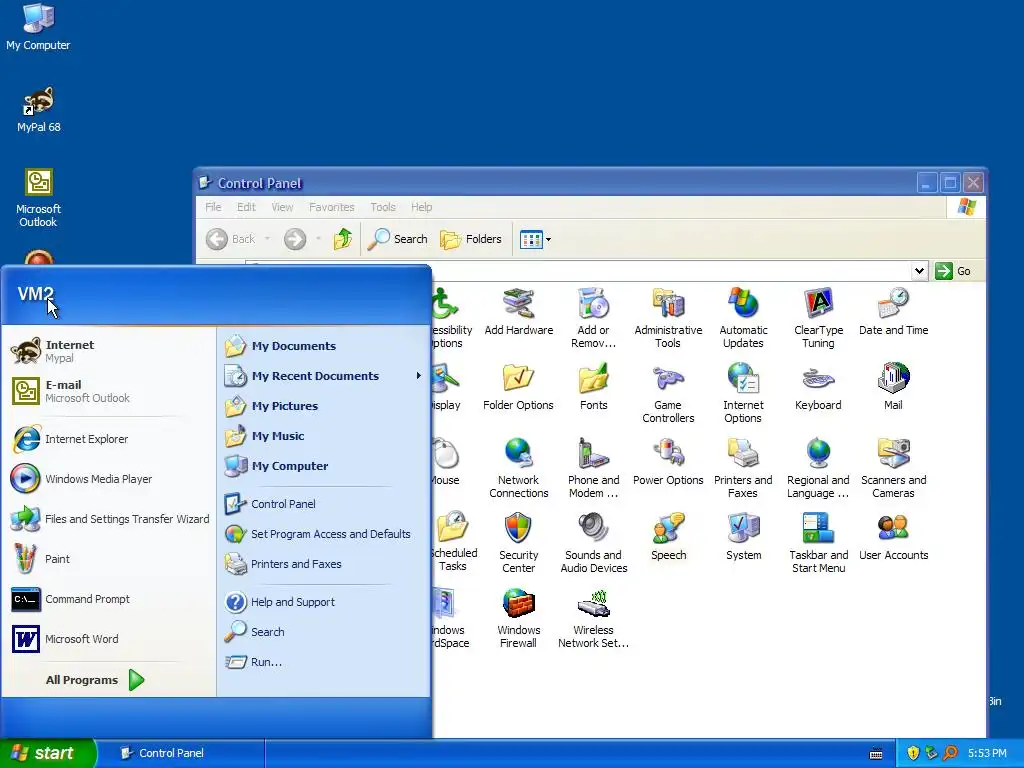This screenshot has height=768, width=1024.
Task: Click the Search toolbar button
Action: tap(398, 239)
